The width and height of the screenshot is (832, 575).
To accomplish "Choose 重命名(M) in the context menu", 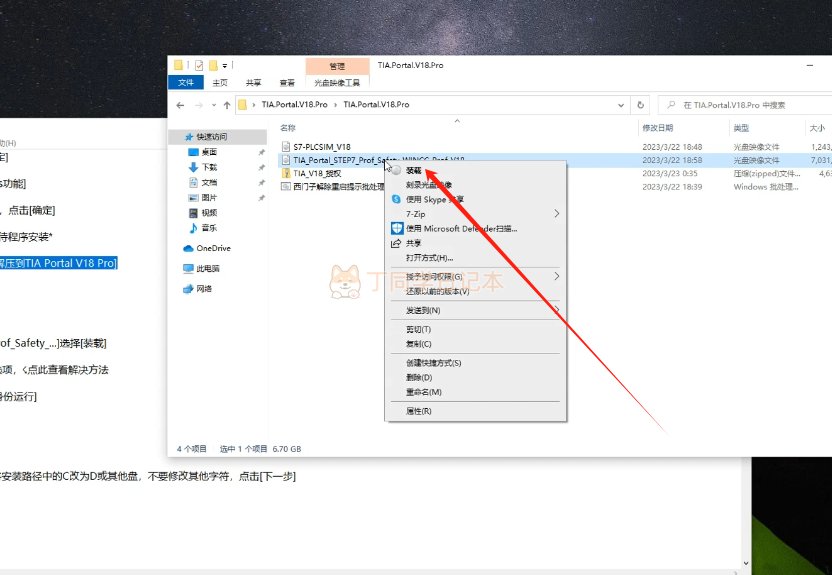I will pyautogui.click(x=475, y=392).
